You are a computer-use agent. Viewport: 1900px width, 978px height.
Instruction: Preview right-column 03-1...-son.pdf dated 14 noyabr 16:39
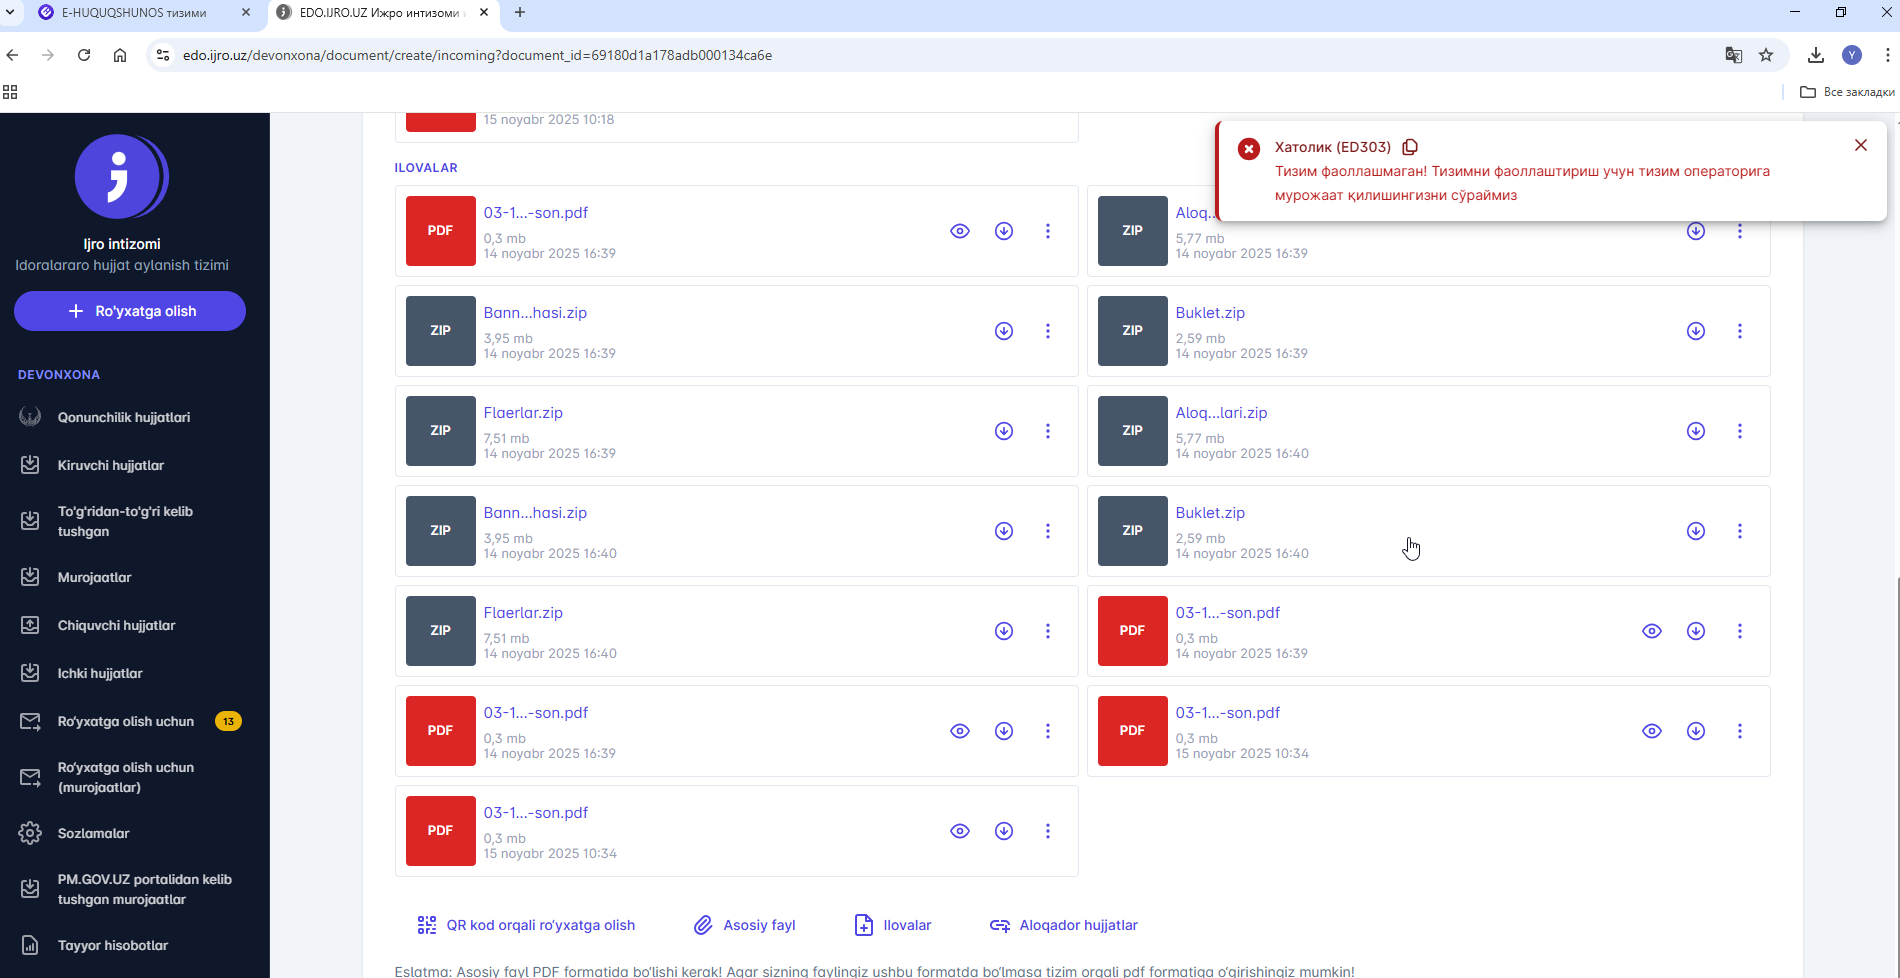click(x=1652, y=631)
